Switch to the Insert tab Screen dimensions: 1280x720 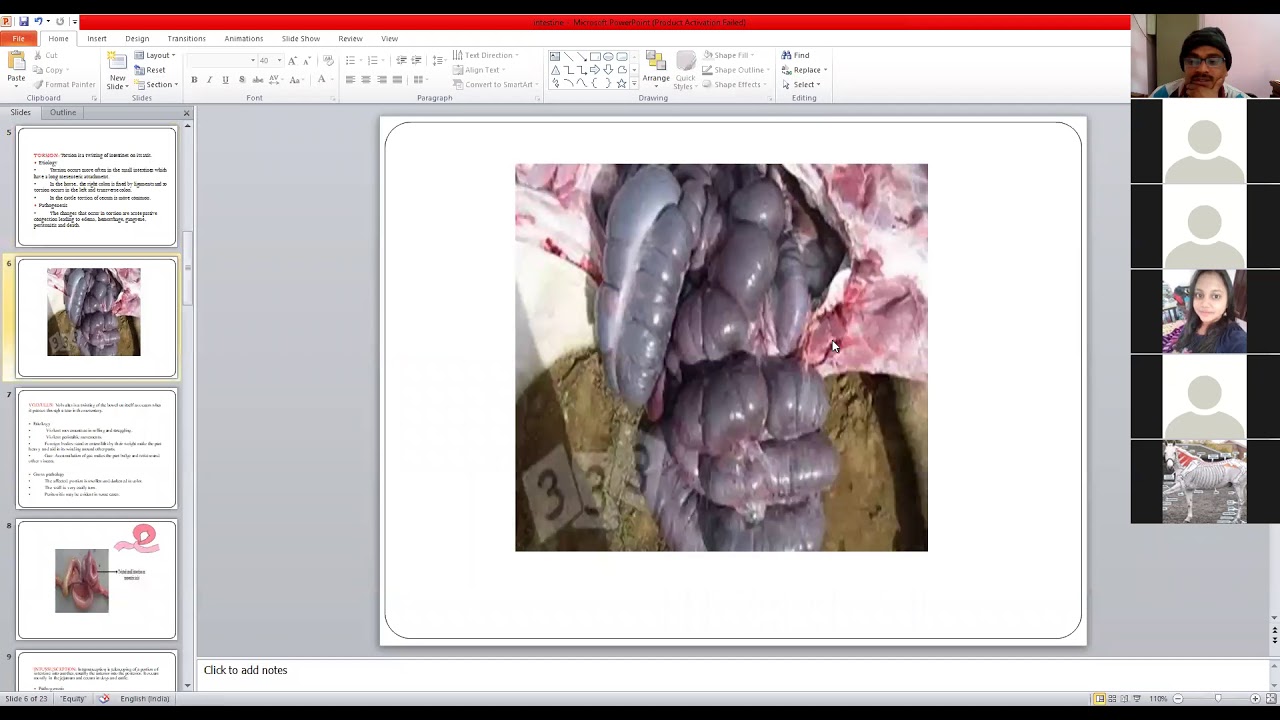(x=97, y=38)
